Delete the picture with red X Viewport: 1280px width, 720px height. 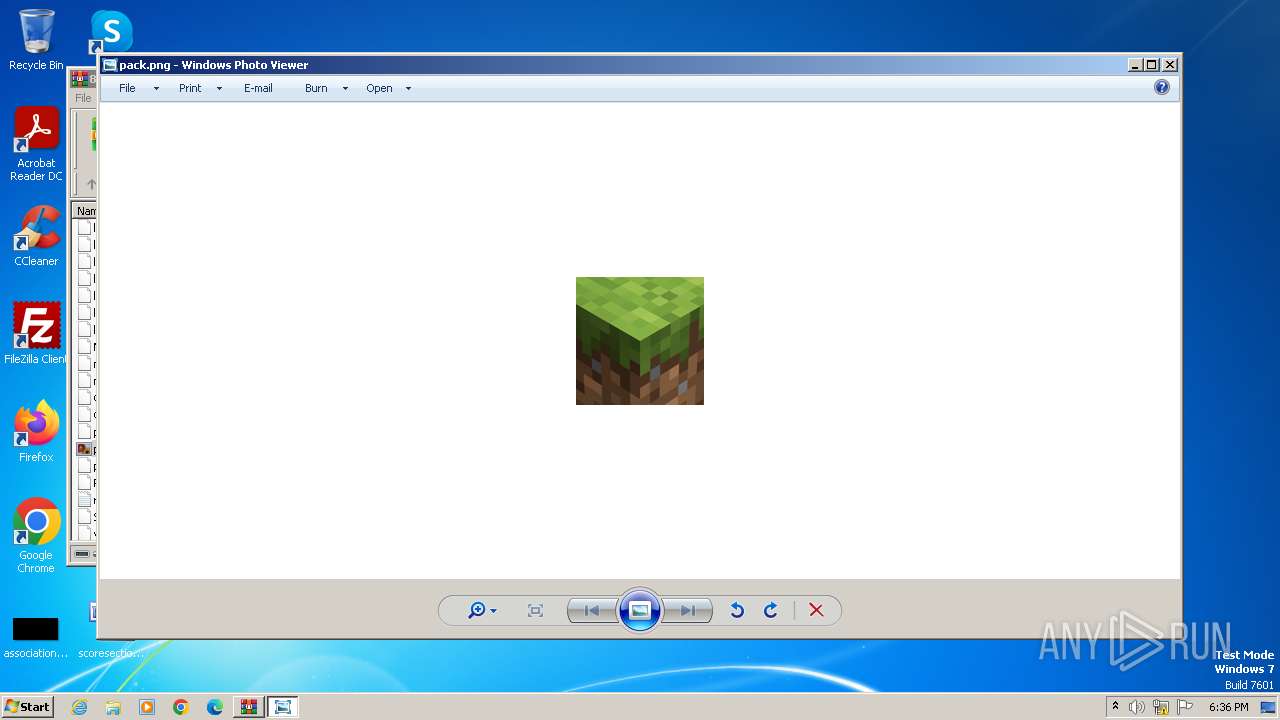(816, 611)
